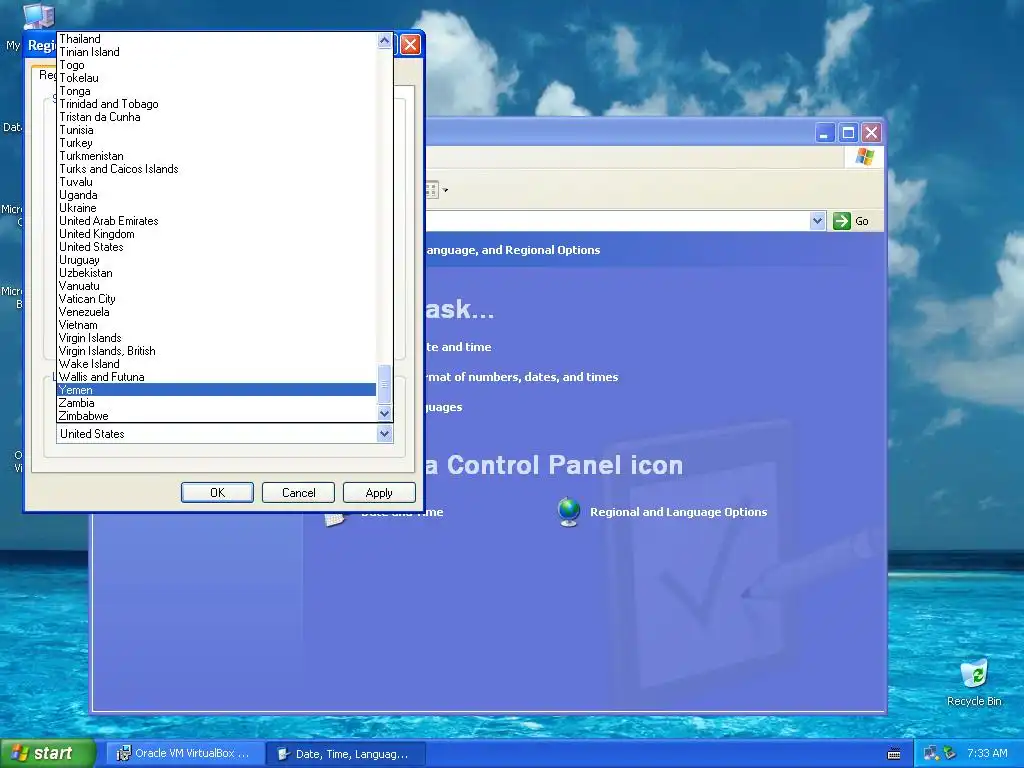Viewport: 1024px width, 768px height.
Task: Choose Tokelau from the list
Action: click(217, 78)
